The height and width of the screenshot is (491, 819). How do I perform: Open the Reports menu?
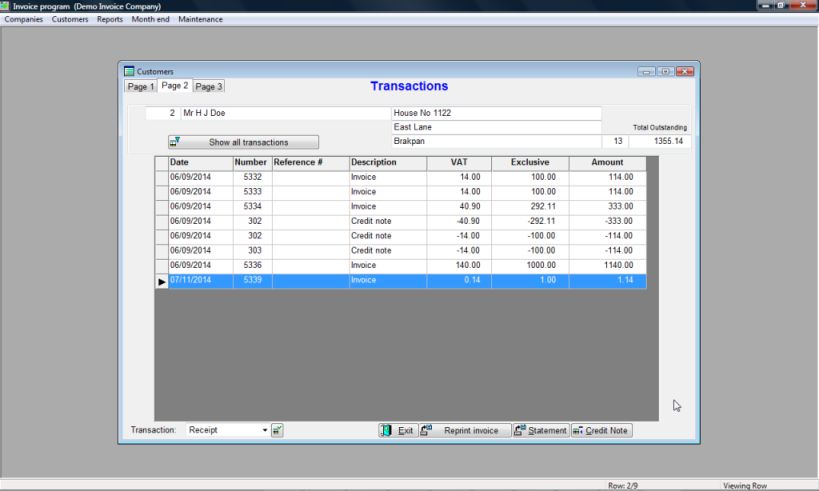pos(110,20)
